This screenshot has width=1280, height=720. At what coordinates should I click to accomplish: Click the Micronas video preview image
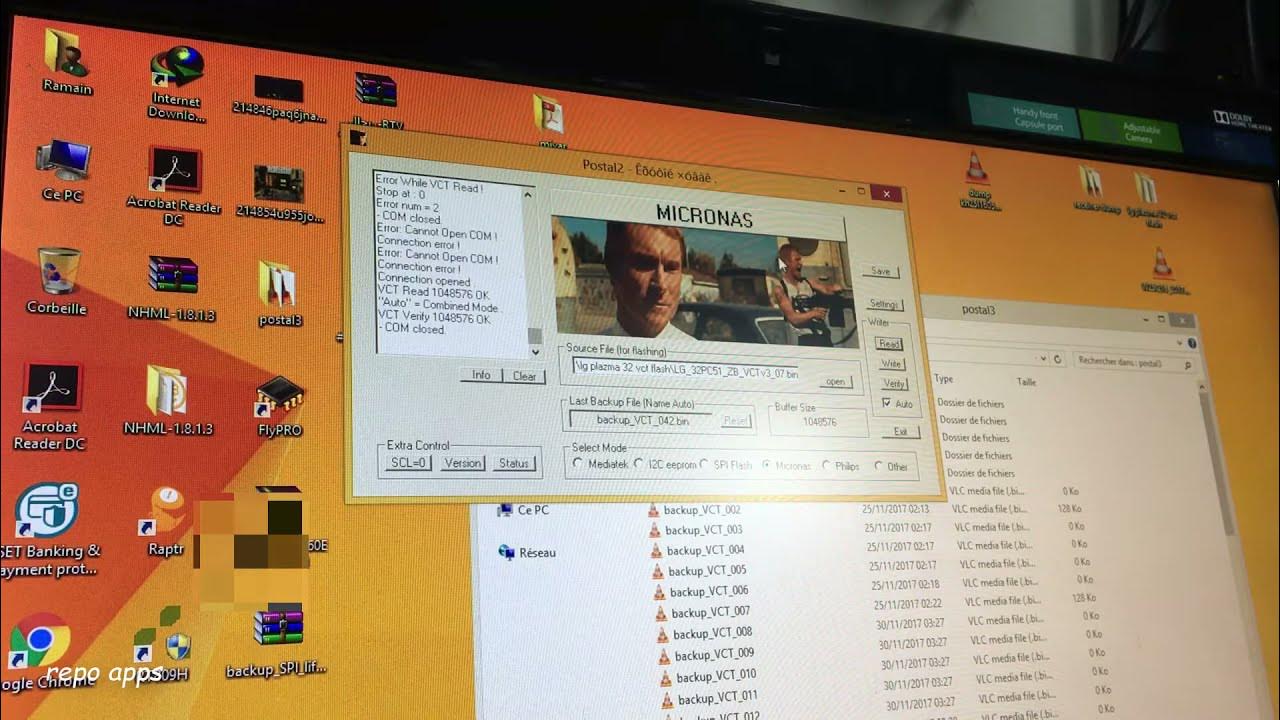703,281
